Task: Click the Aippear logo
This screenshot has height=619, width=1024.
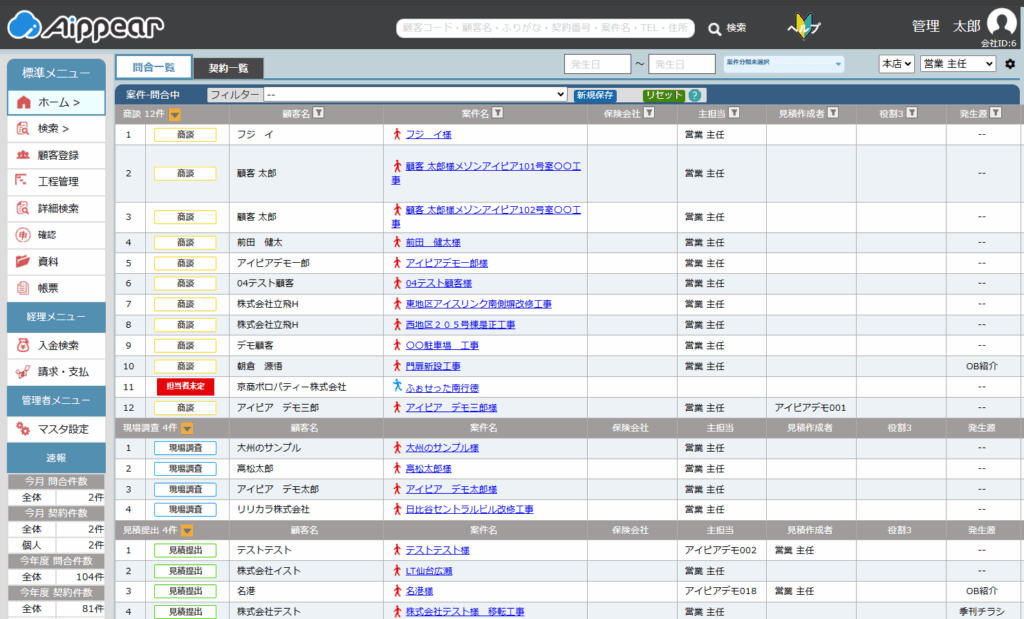Action: pyautogui.click(x=86, y=25)
